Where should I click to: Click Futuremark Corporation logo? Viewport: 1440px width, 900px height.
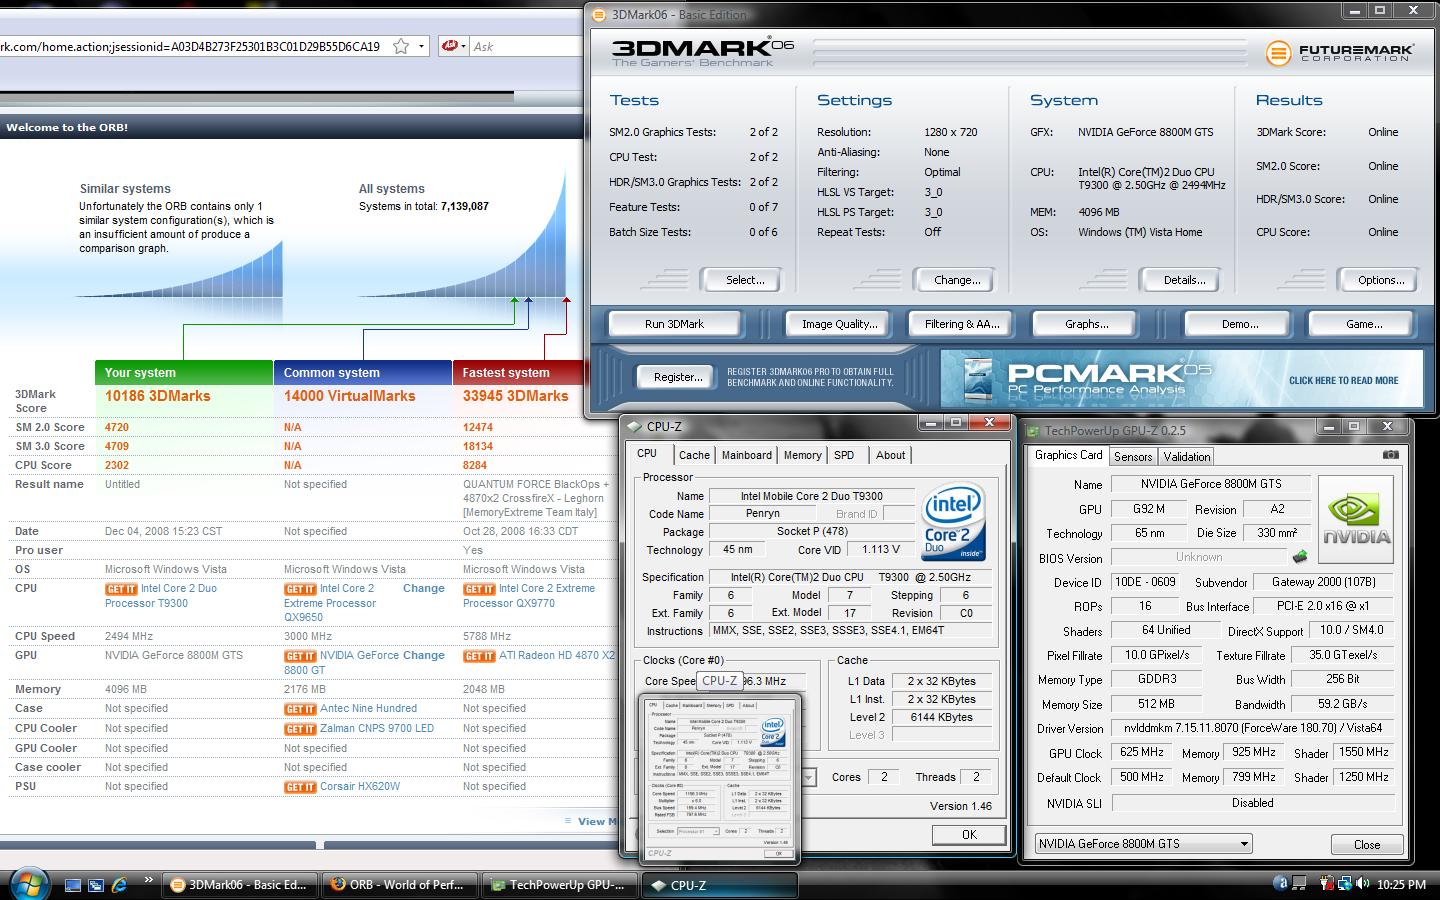point(1340,53)
